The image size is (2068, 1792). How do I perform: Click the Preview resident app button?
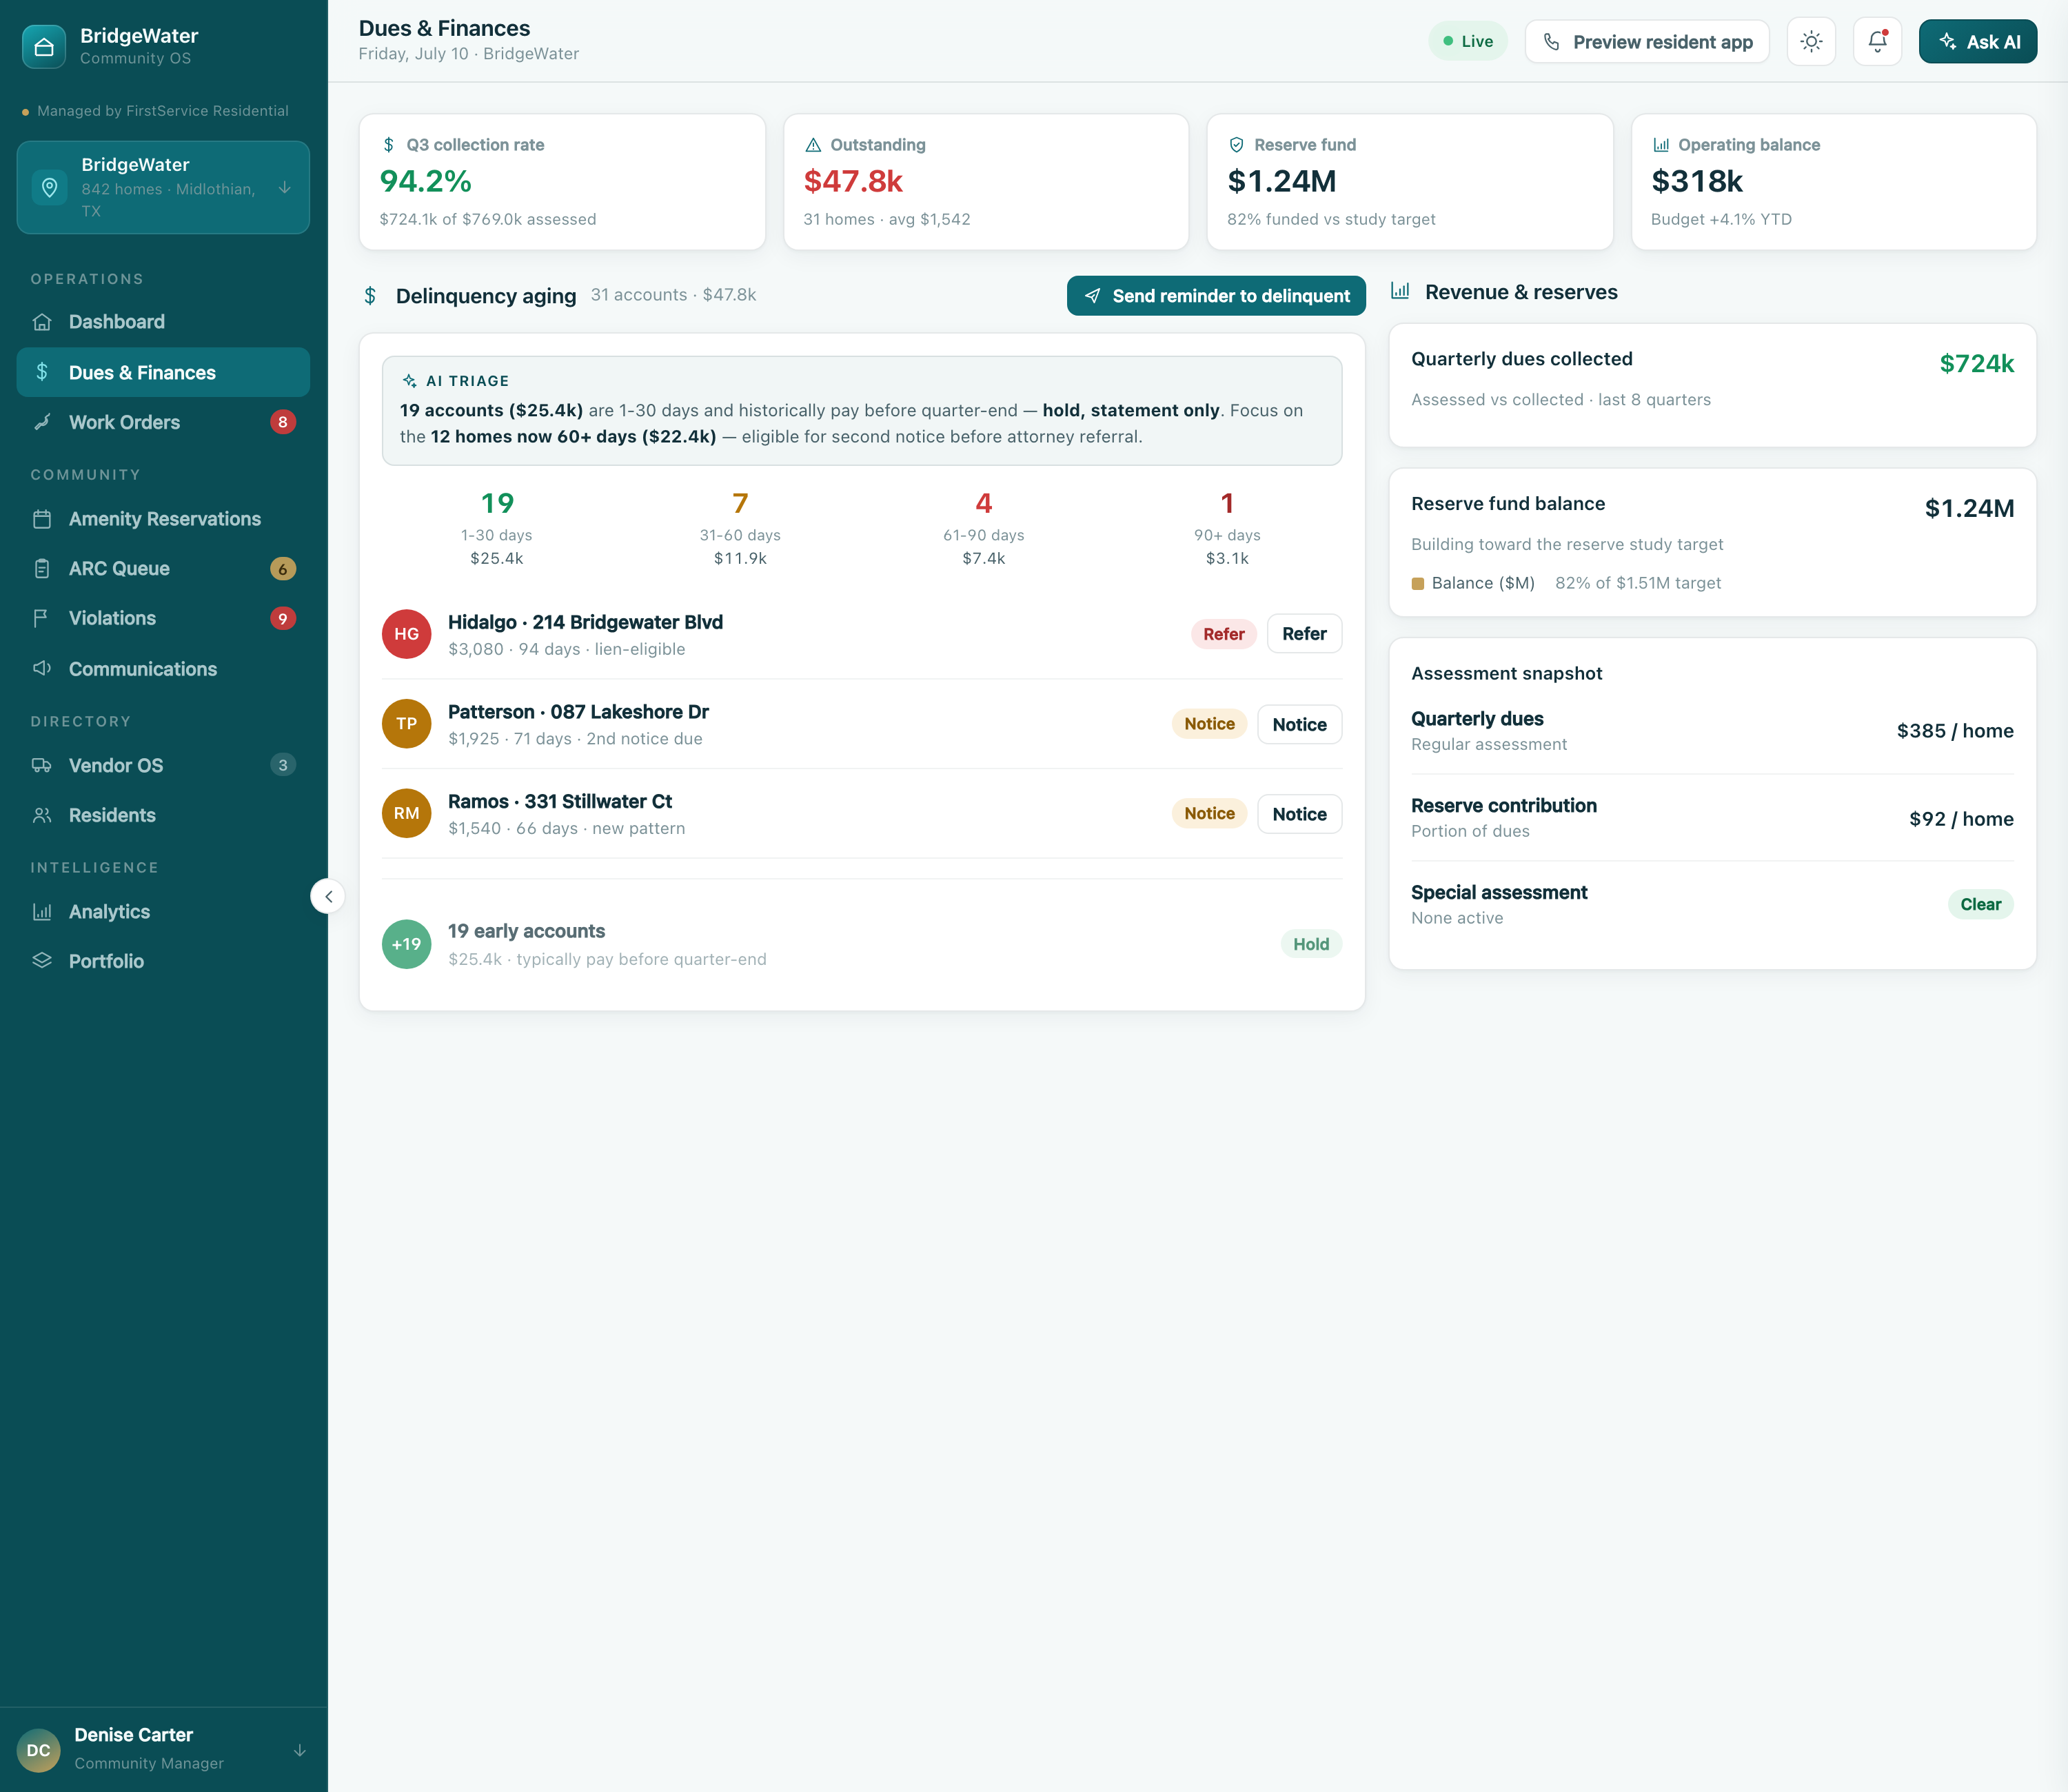coord(1647,42)
